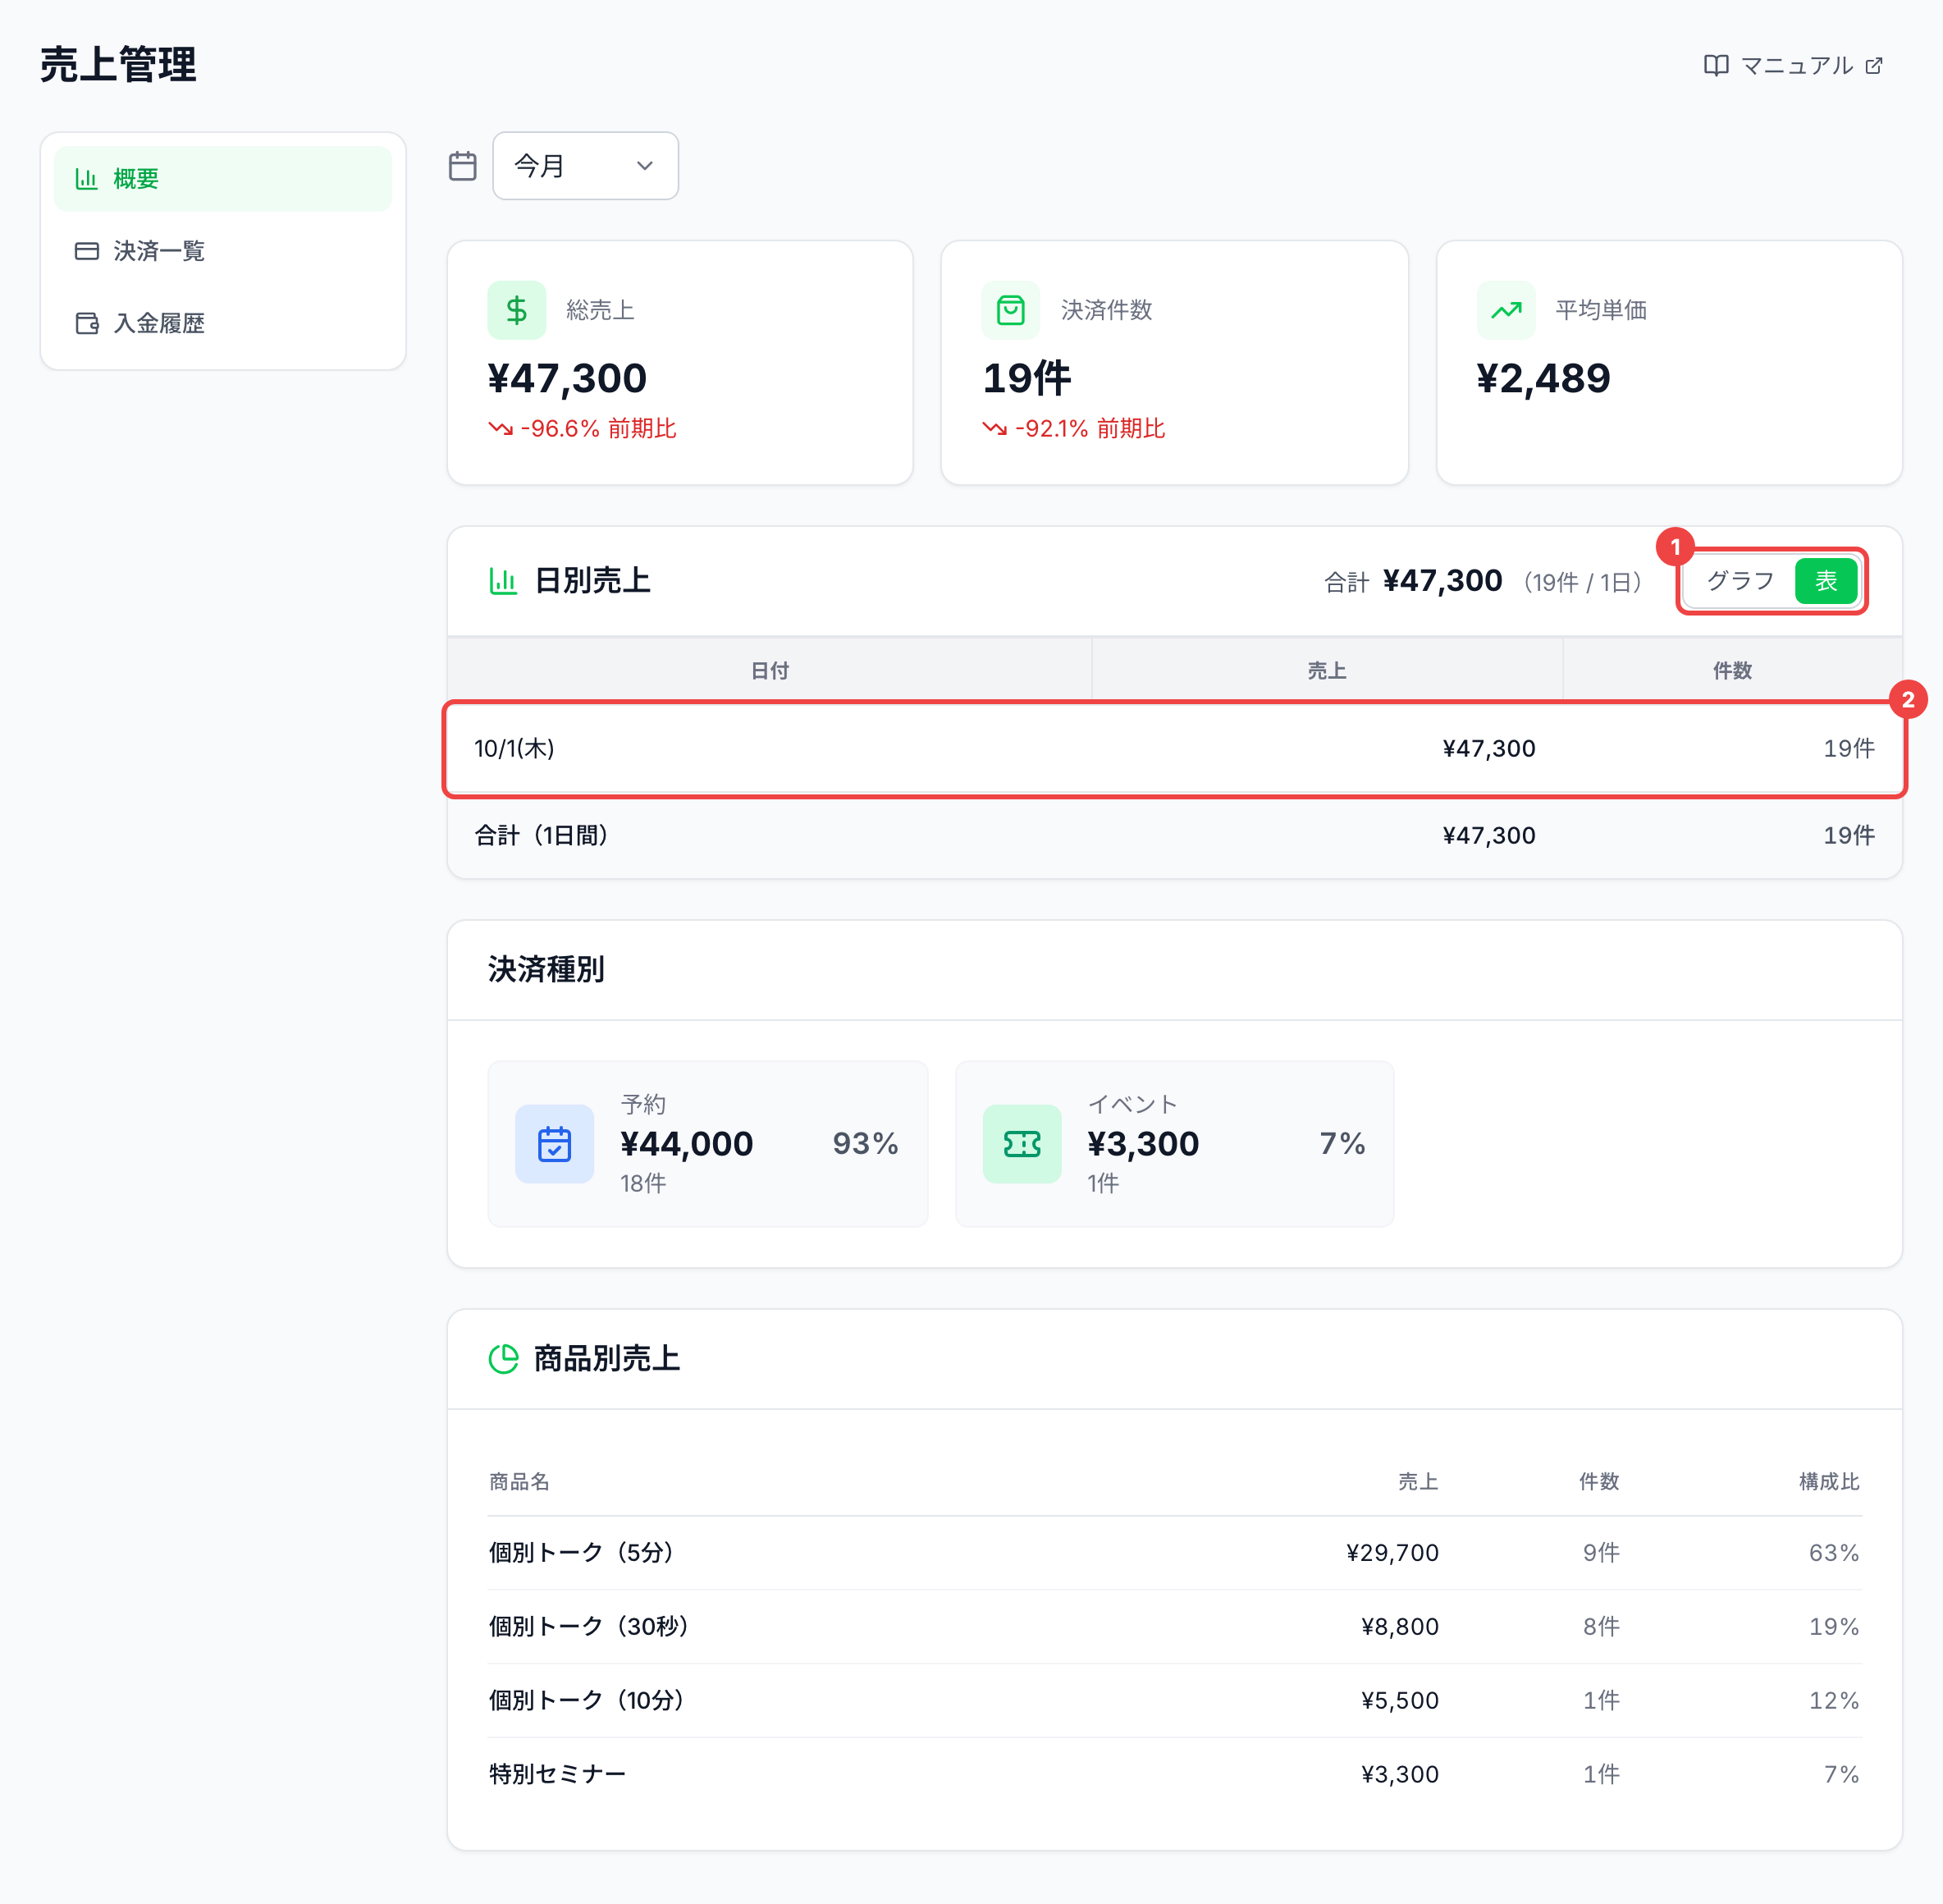This screenshot has width=1943, height=1904.
Task: Click the external link icon after マニュアル
Action: pyautogui.click(x=1874, y=66)
